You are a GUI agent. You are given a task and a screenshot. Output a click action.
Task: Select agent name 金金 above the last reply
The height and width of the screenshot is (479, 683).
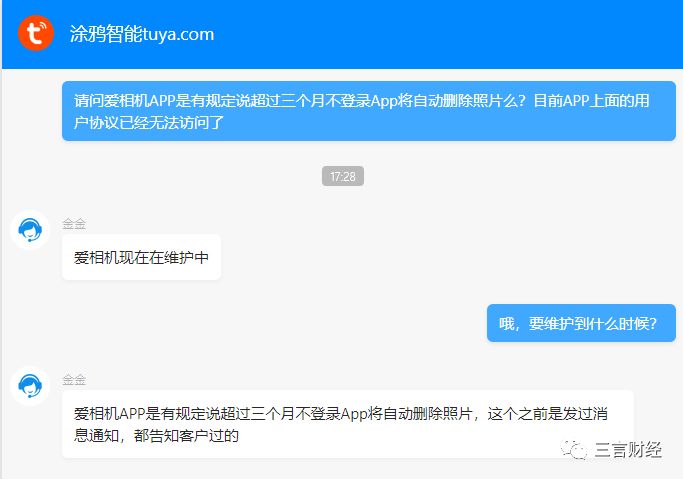coord(74,380)
